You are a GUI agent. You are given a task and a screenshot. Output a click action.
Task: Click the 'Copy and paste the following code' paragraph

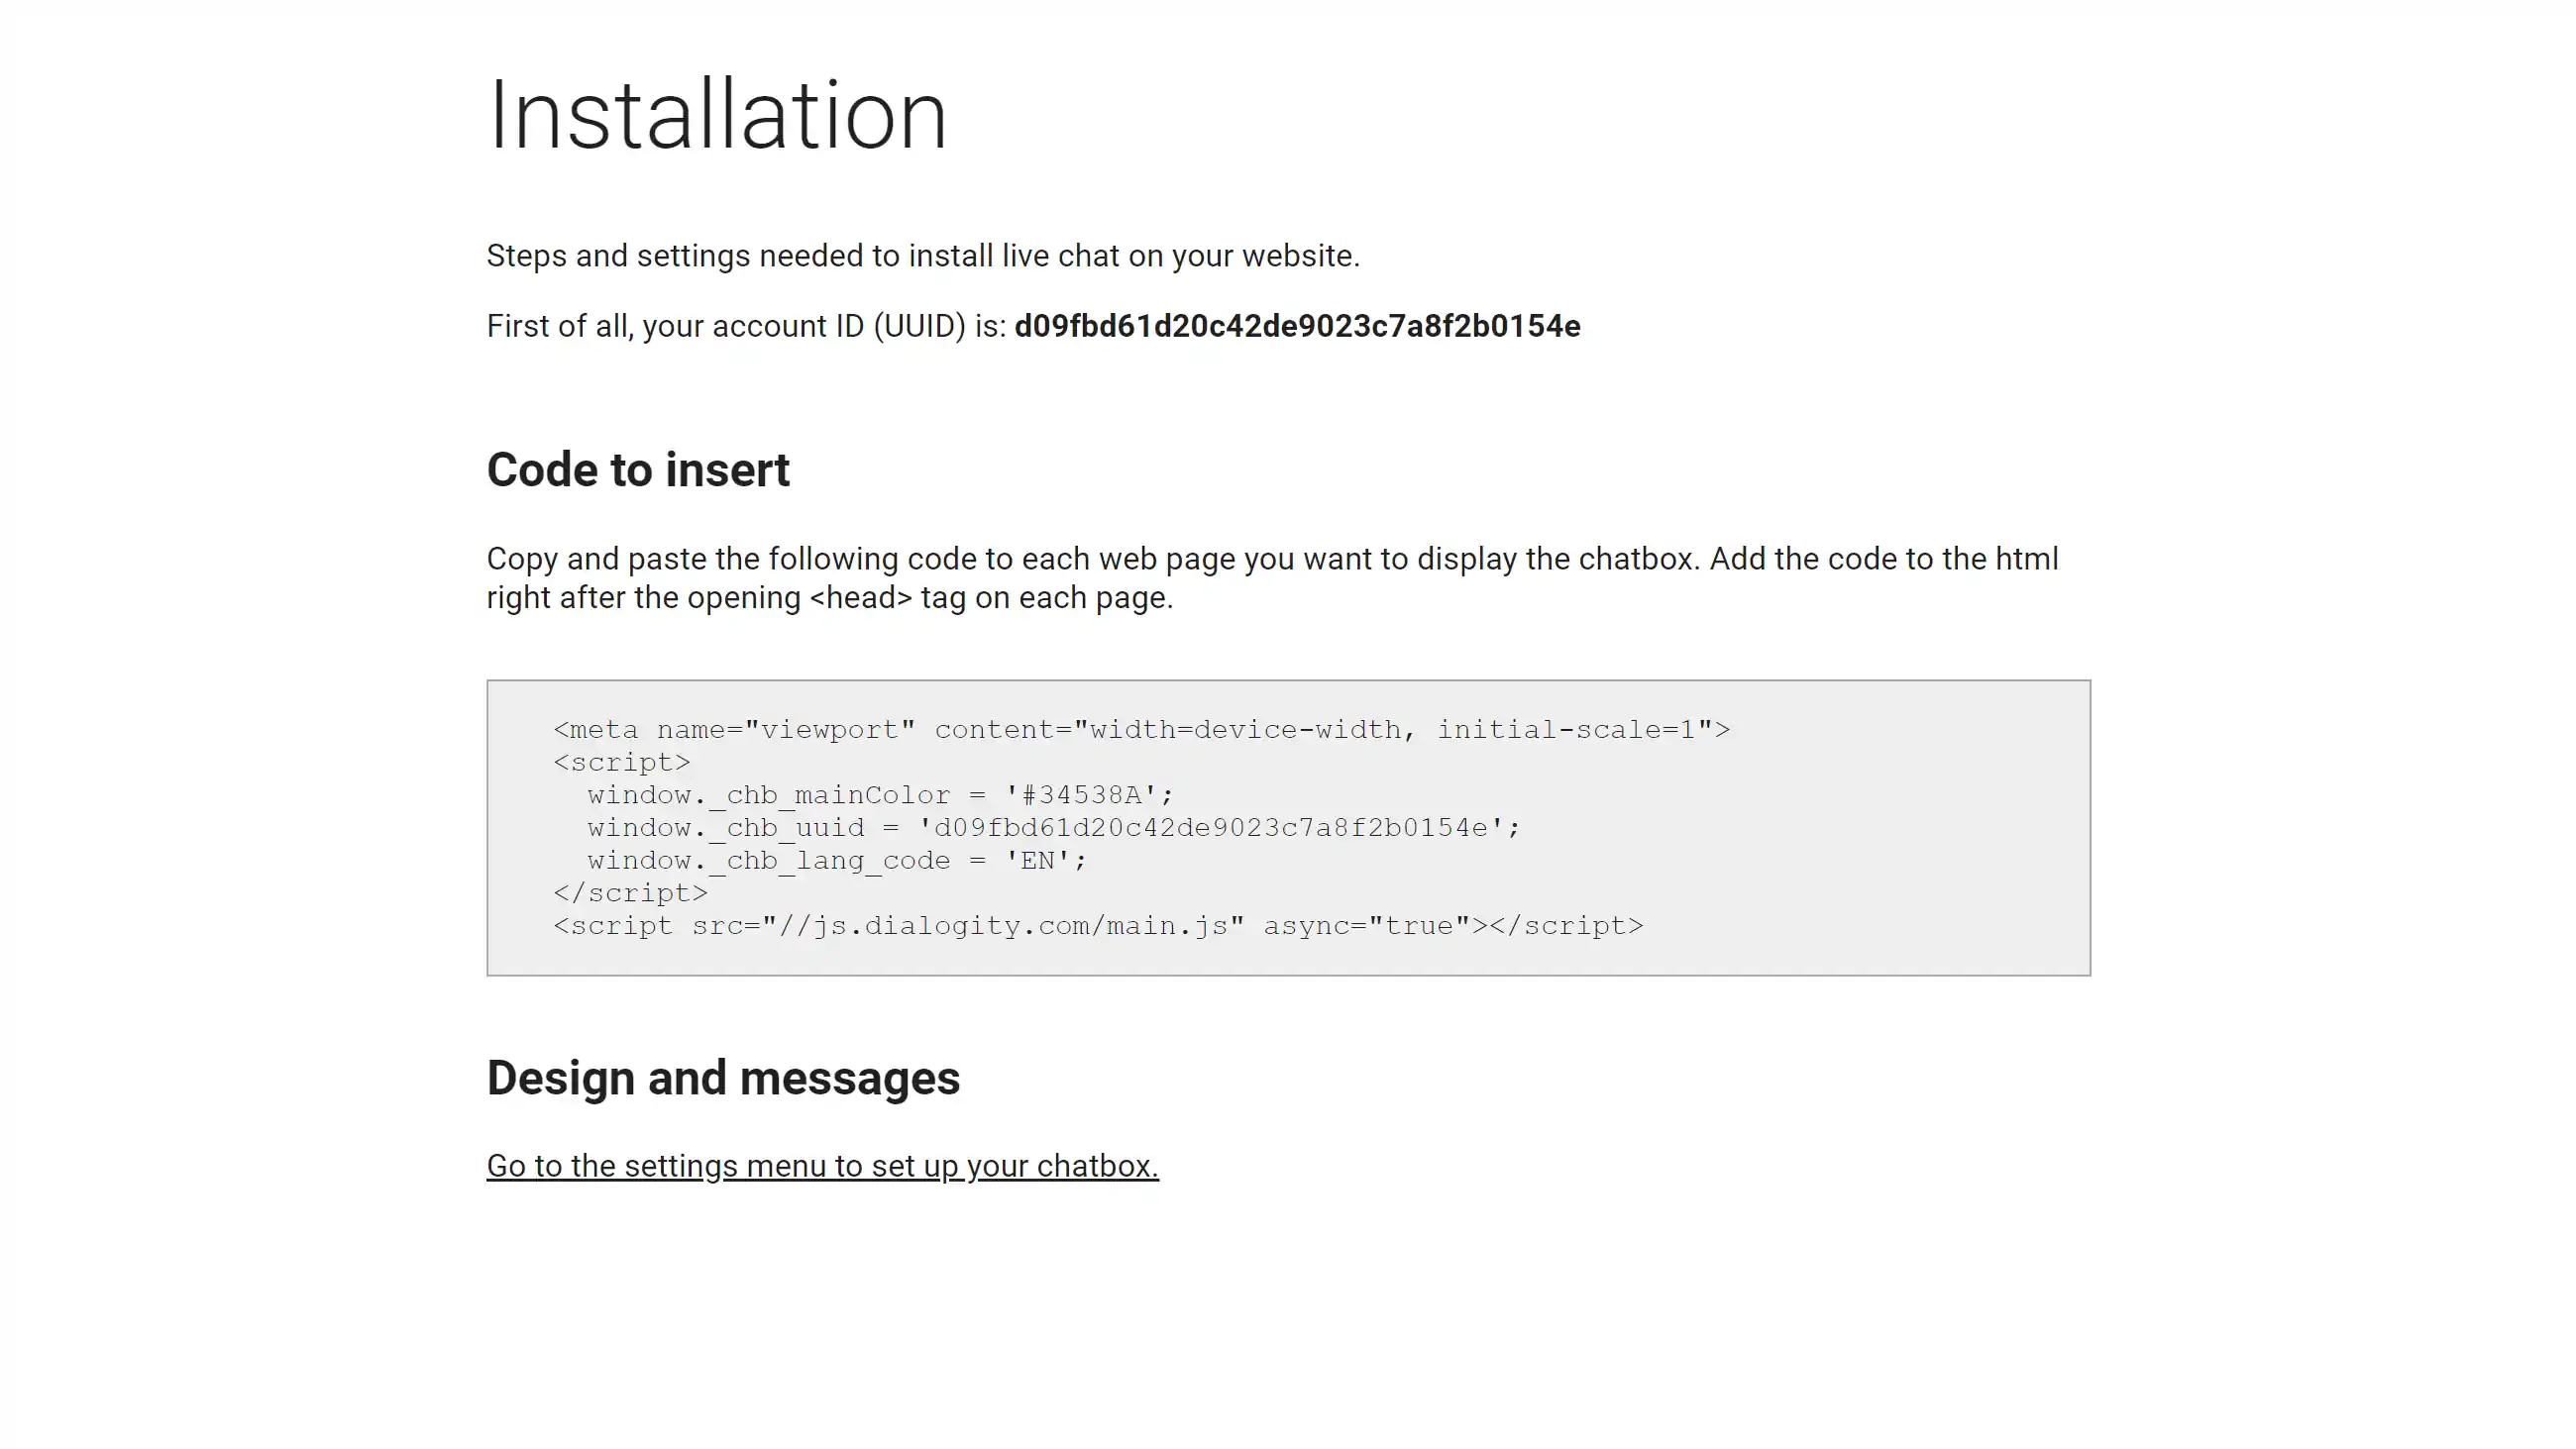coord(1272,578)
